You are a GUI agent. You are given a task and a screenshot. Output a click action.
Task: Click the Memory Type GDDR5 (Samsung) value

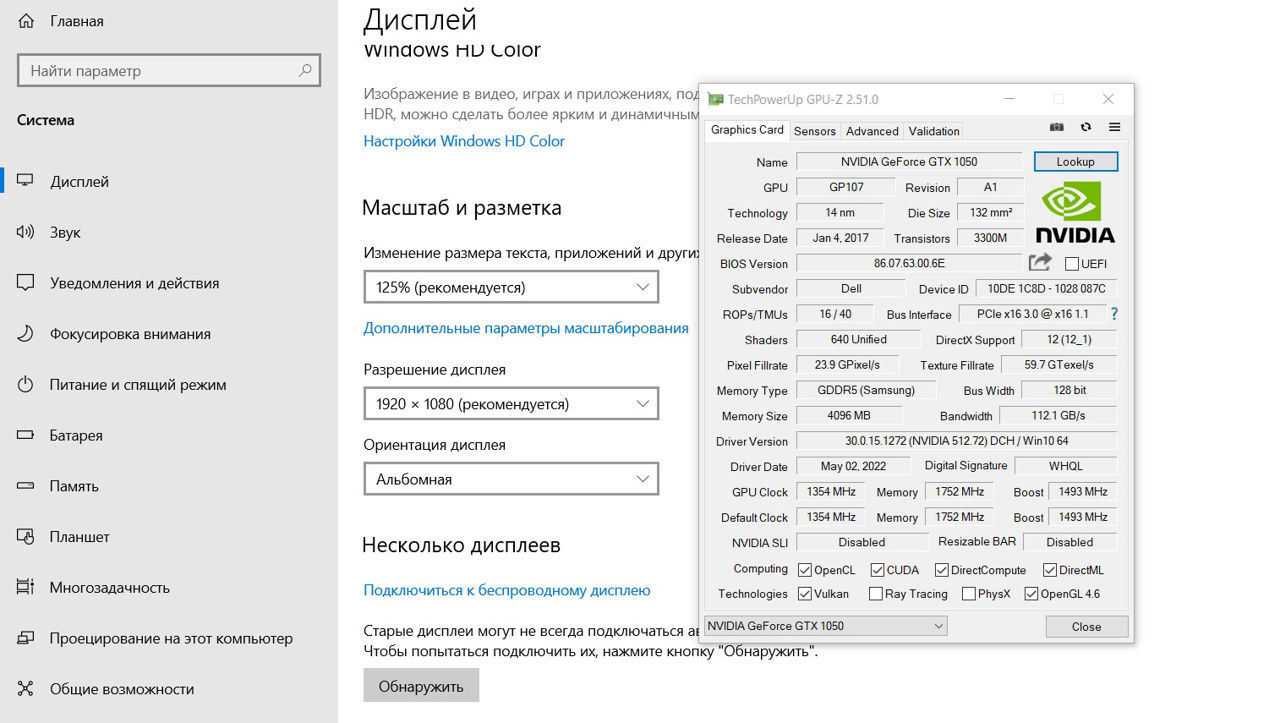(867, 390)
